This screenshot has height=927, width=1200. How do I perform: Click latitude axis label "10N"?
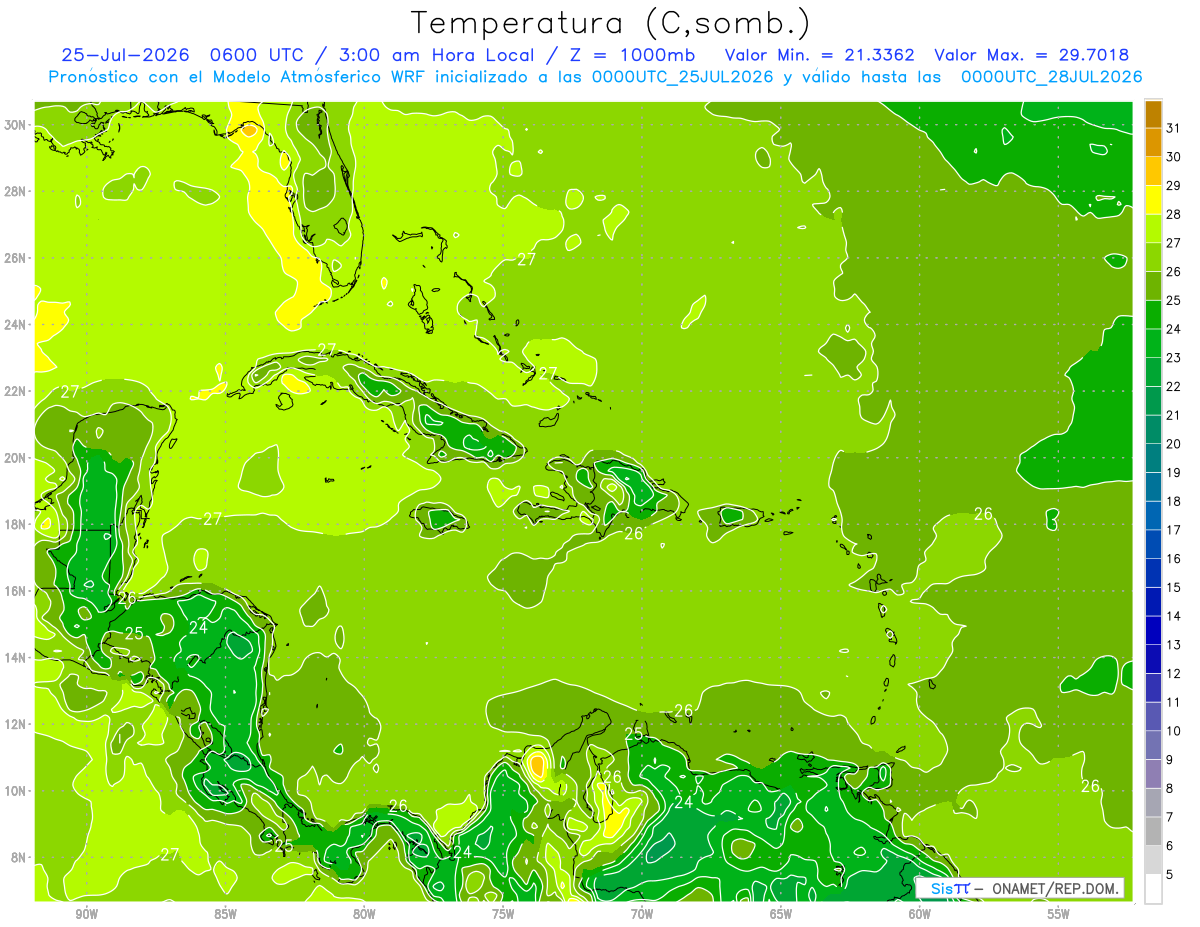15,791
